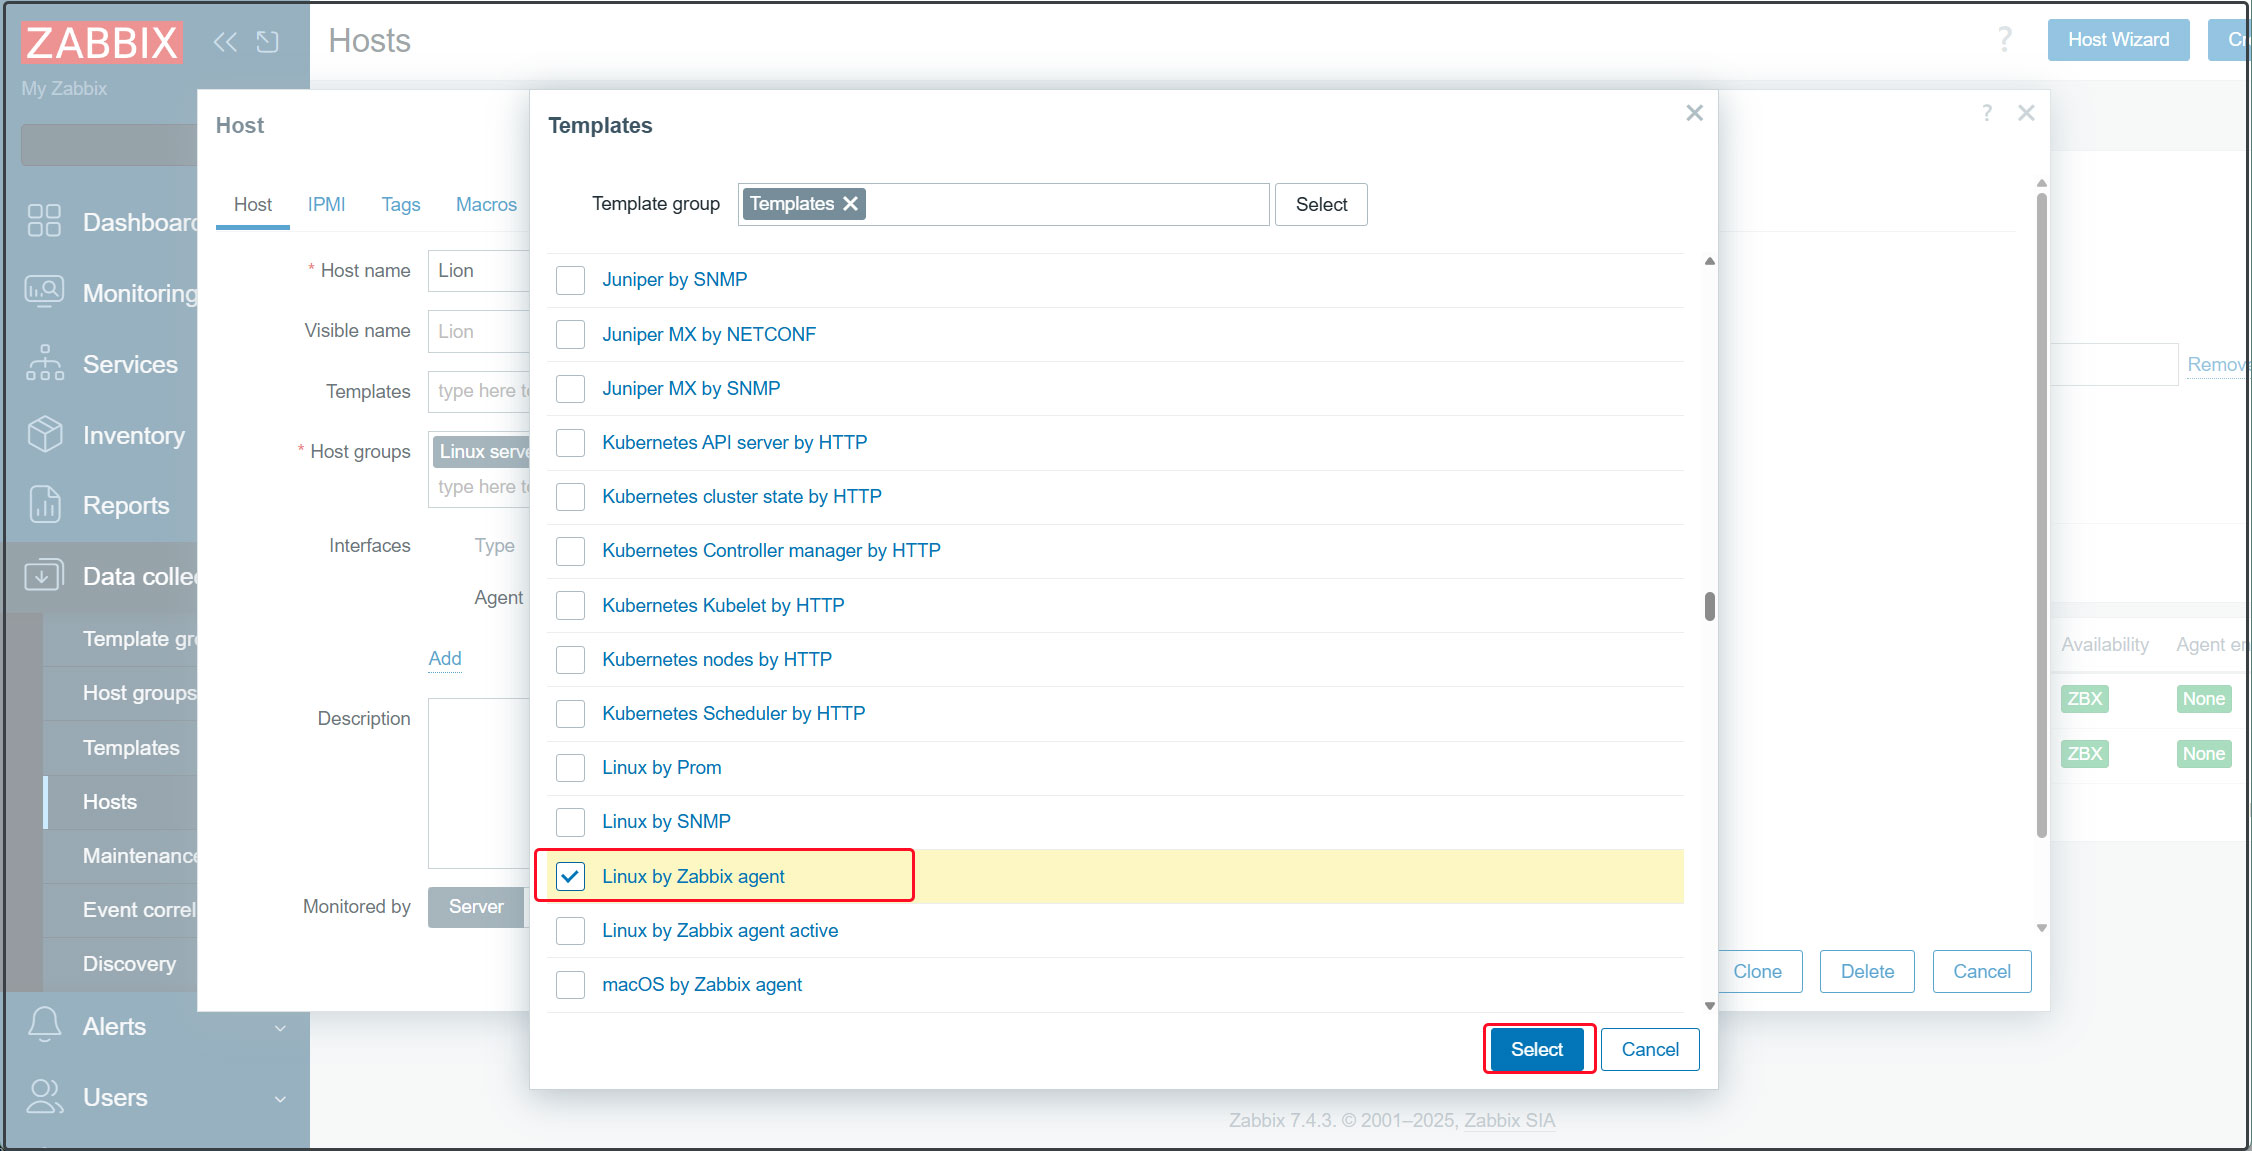The image size is (2252, 1151).
Task: Click the Reports chart document icon
Action: [x=44, y=505]
